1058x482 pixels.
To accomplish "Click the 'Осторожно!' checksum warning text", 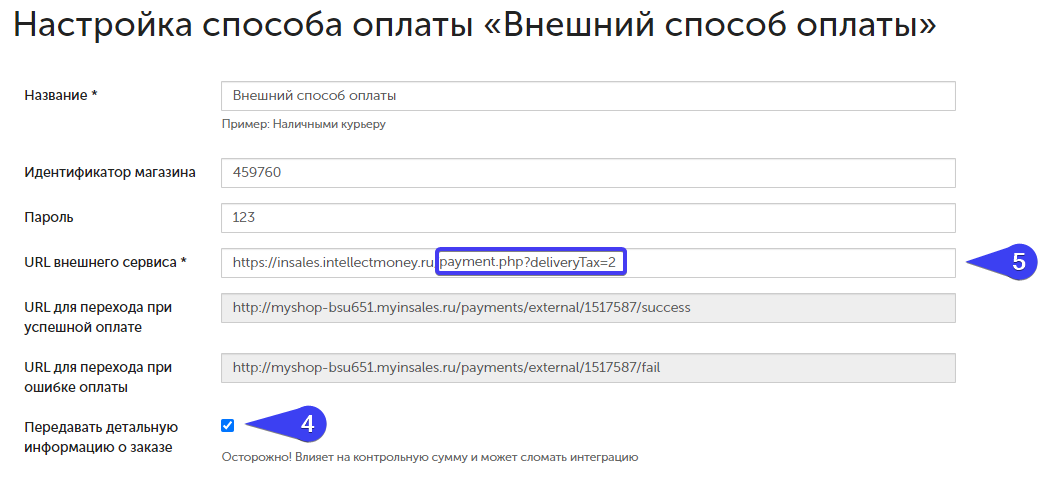I will point(429,457).
